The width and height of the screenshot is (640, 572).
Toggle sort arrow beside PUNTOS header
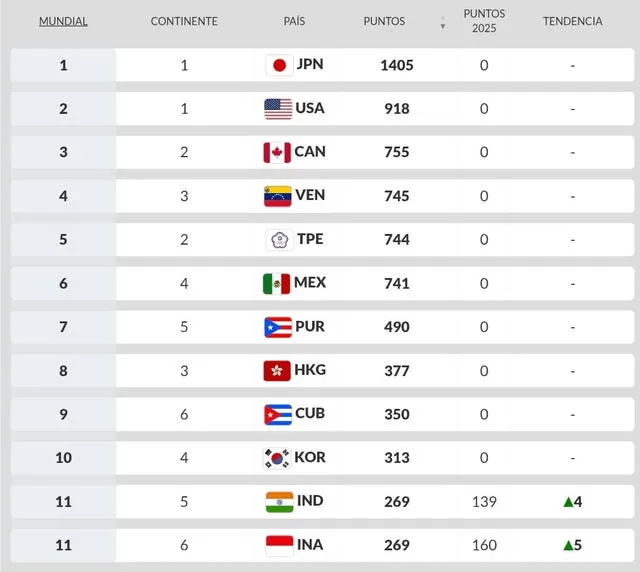[443, 22]
